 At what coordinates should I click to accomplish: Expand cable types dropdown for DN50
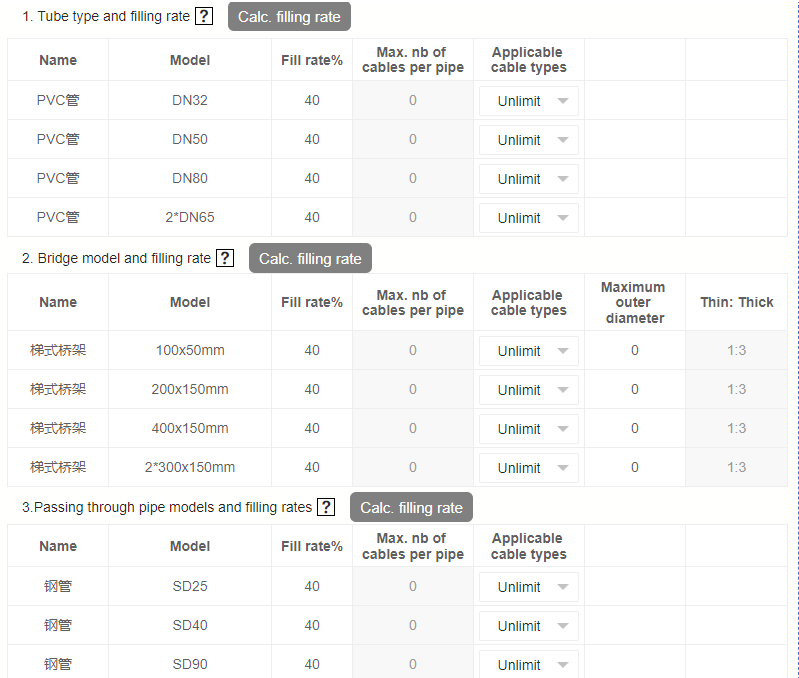[529, 140]
